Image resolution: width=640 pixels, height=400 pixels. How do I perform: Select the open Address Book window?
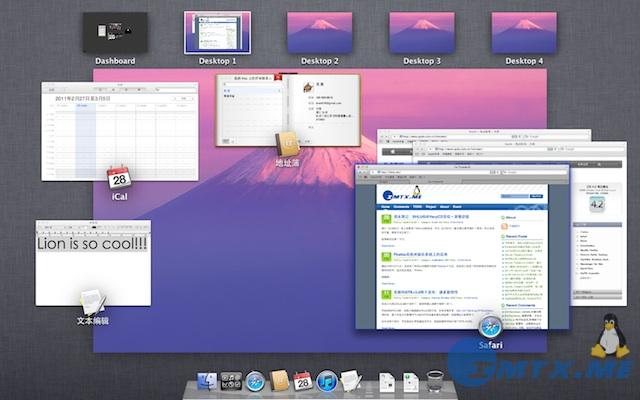288,110
